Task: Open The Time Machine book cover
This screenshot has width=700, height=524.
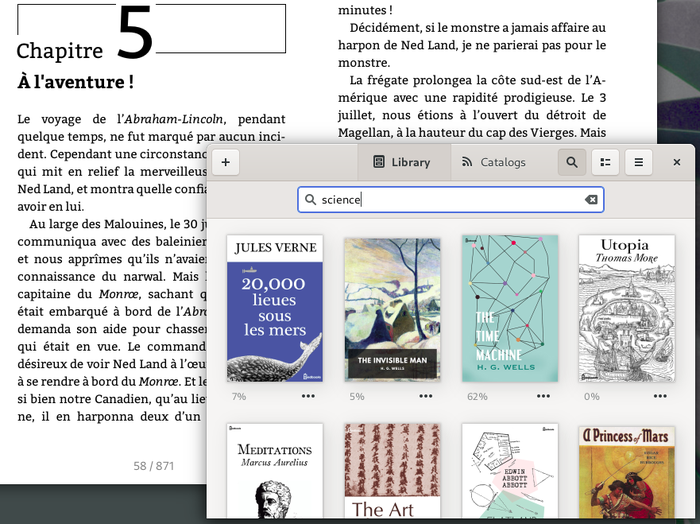Action: pos(510,308)
